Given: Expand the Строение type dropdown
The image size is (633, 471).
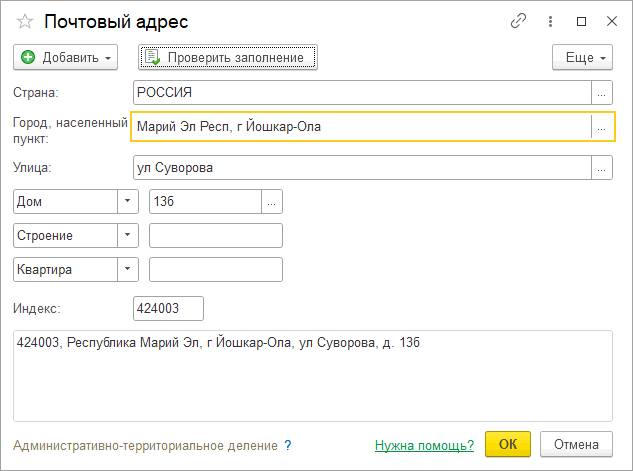Looking at the screenshot, I should pyautogui.click(x=128, y=235).
